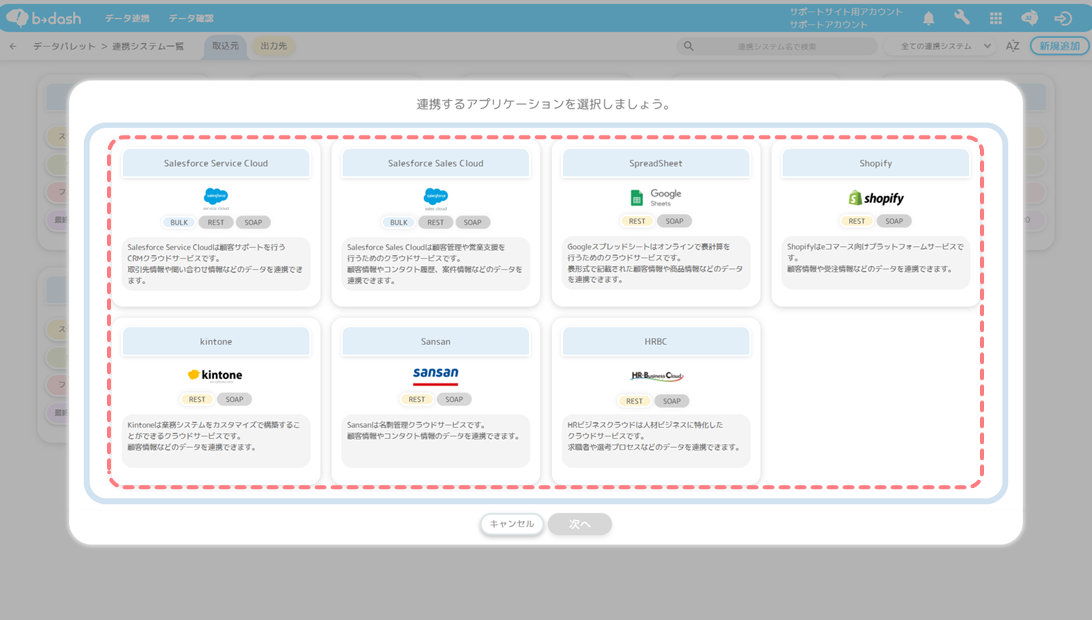Click the logout arrow icon

[x=1063, y=18]
